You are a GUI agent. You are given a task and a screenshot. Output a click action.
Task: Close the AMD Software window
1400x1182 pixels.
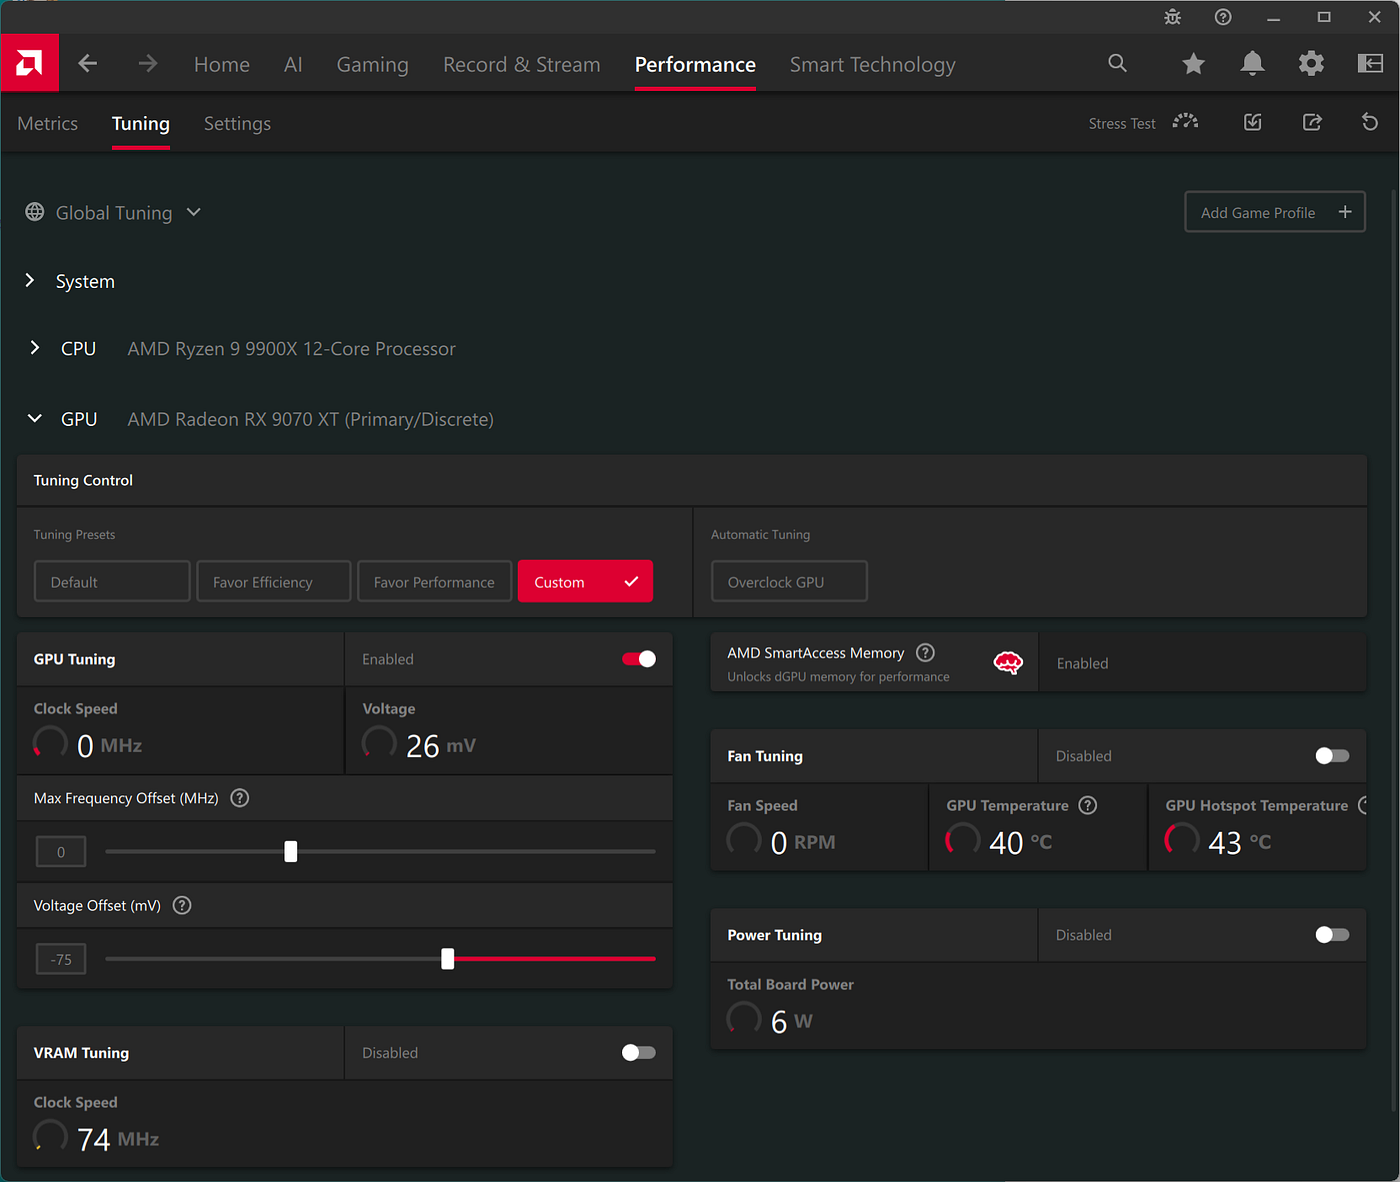coord(1374,17)
